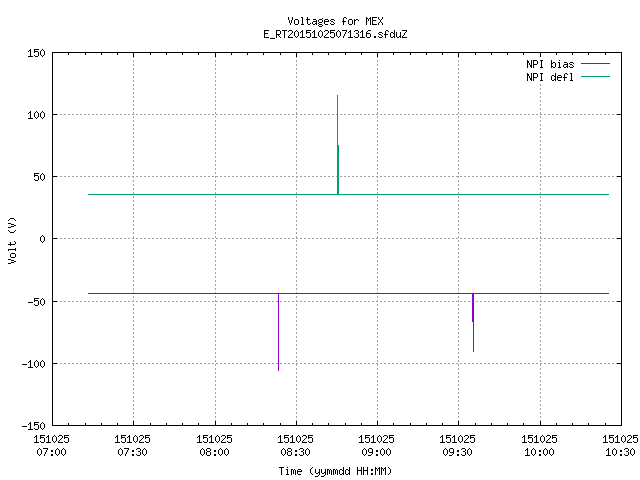Click the green NPI defl spike peak near 08:45
The height and width of the screenshot is (480, 640).
click(338, 98)
